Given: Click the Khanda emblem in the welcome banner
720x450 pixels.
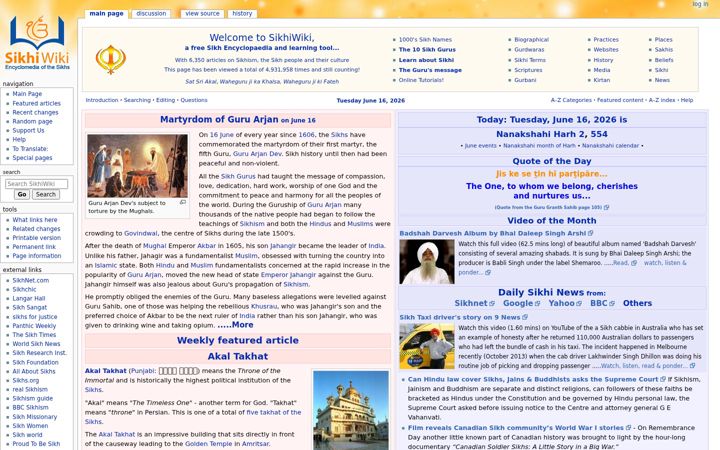Looking at the screenshot, I should point(111,59).
